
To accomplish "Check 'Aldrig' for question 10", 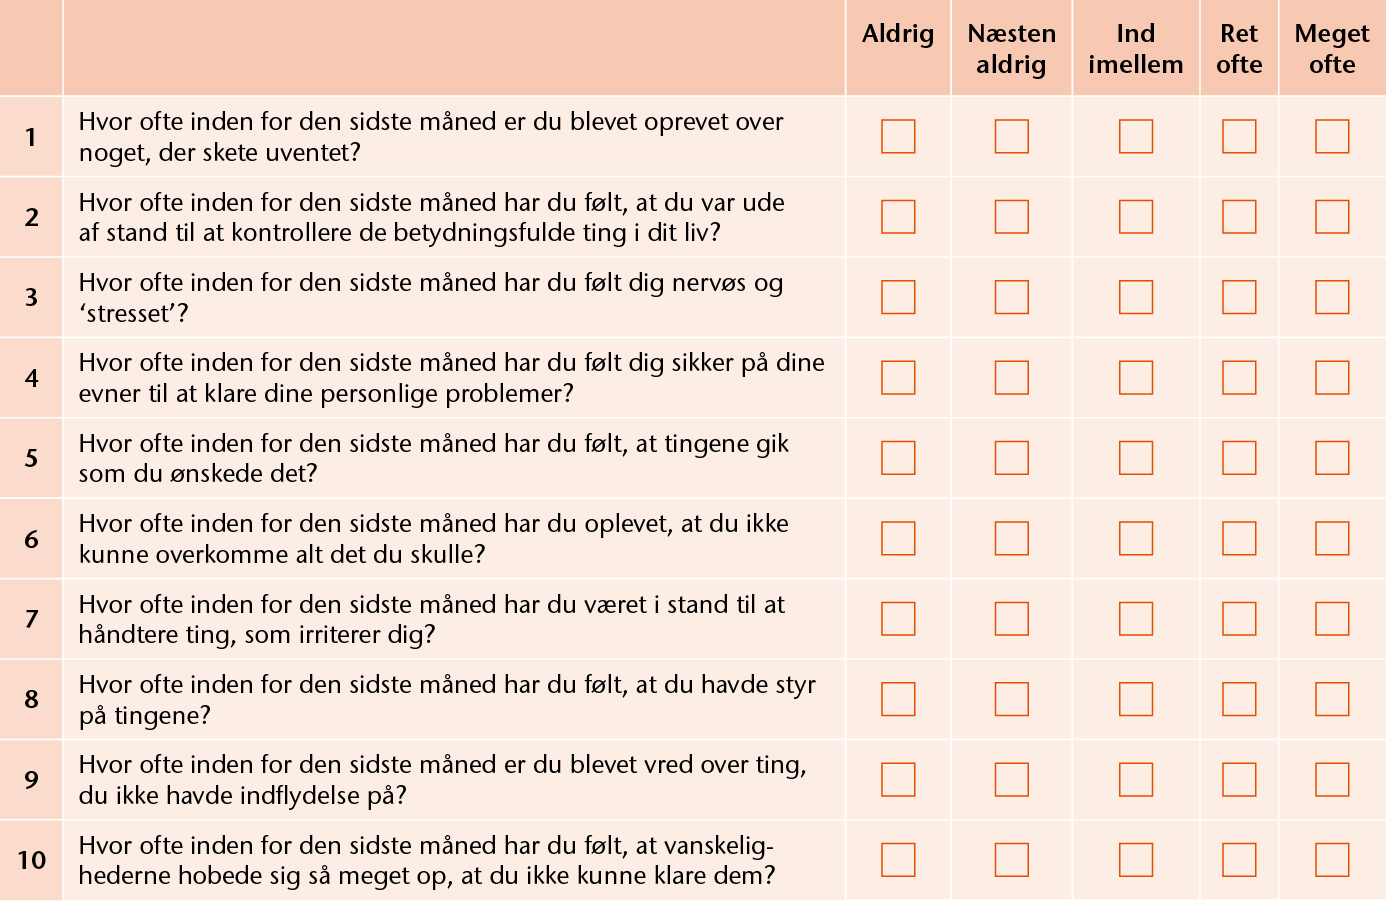I will click(898, 860).
